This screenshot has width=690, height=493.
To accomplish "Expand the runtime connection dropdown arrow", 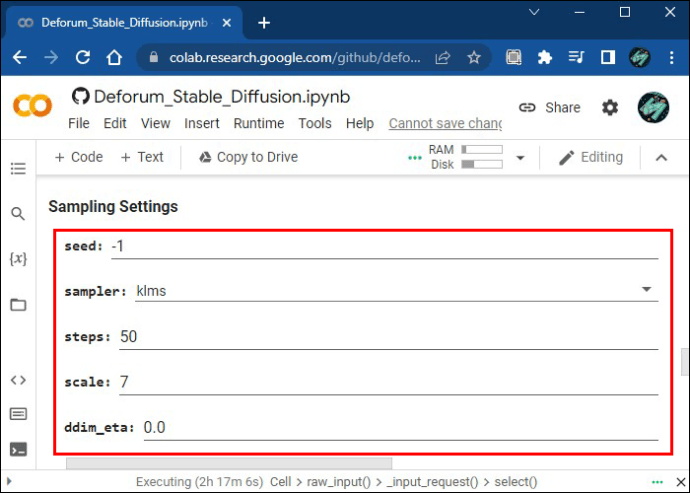I will pos(520,158).
